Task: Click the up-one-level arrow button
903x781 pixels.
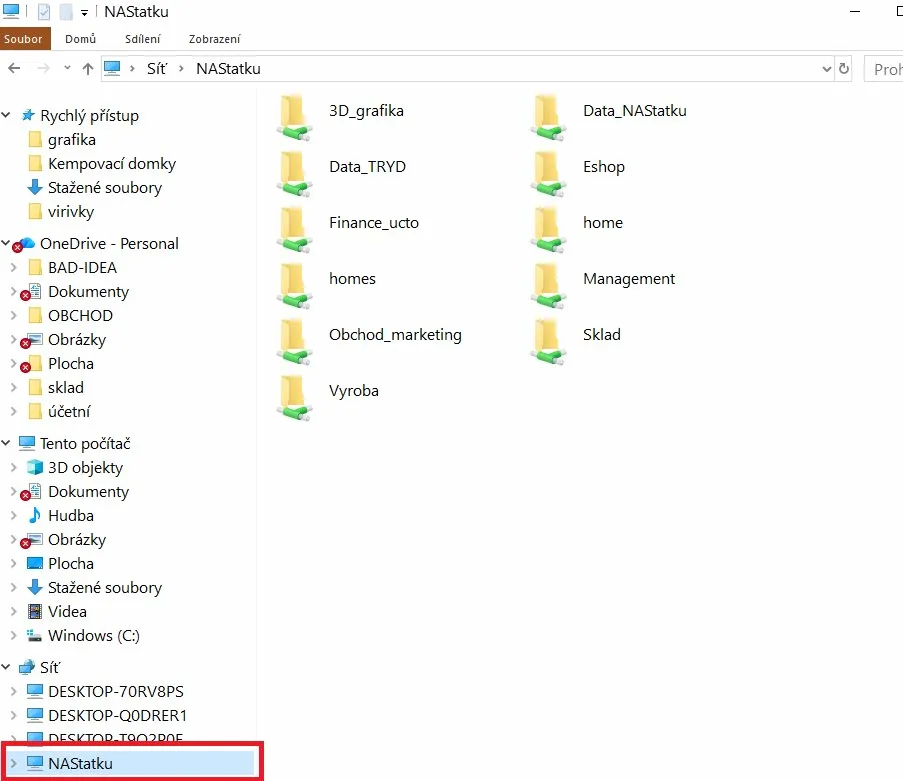Action: (x=90, y=68)
